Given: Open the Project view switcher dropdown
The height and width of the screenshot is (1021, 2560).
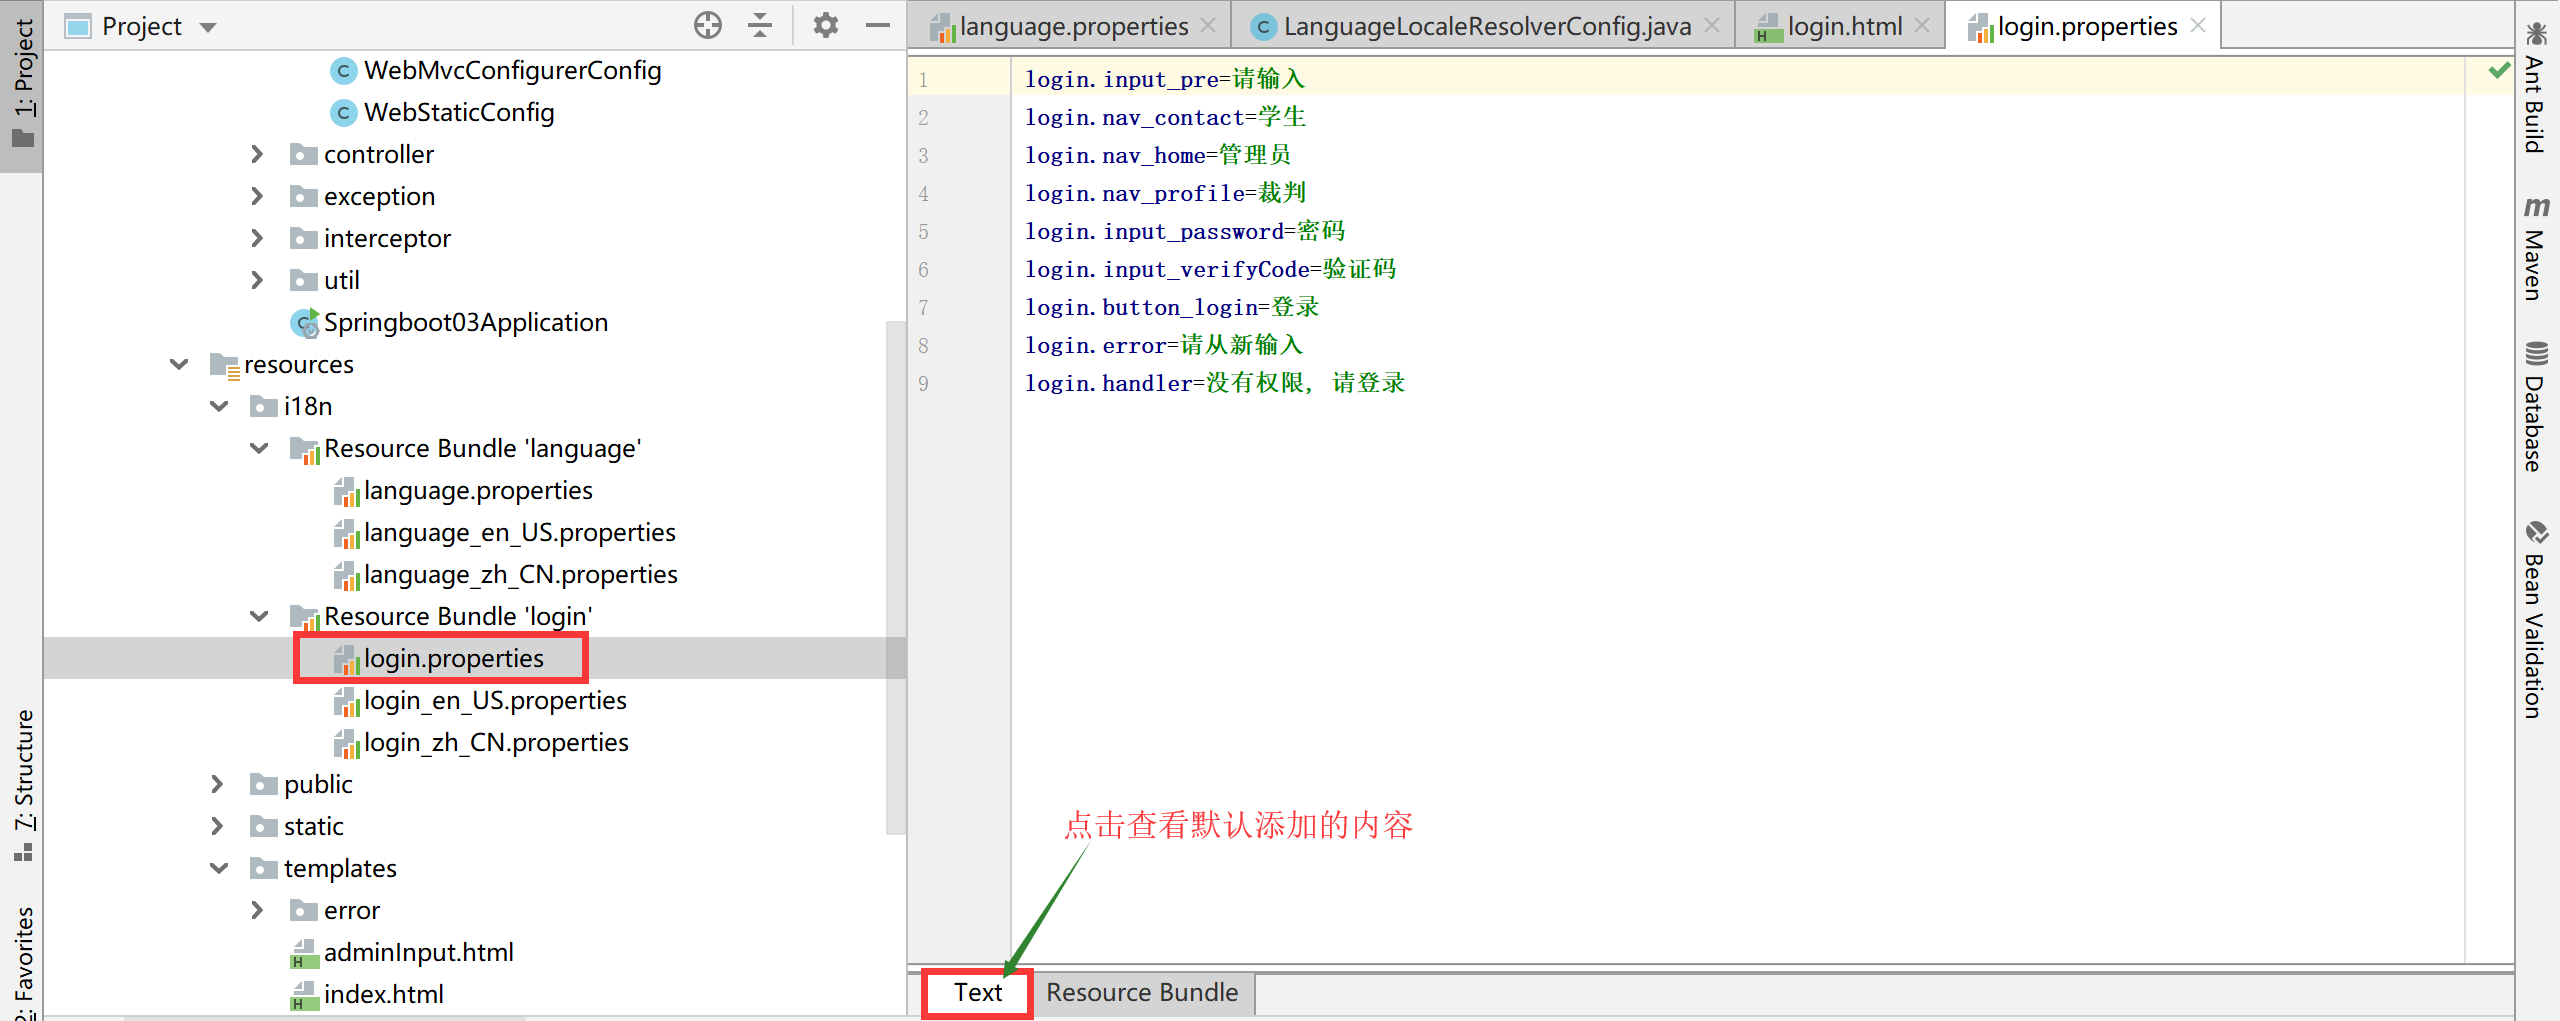Looking at the screenshot, I should pyautogui.click(x=208, y=25).
